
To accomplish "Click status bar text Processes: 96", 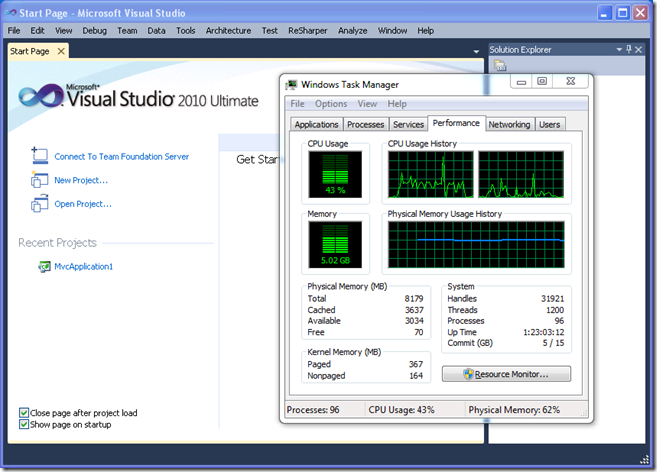I will coord(313,410).
